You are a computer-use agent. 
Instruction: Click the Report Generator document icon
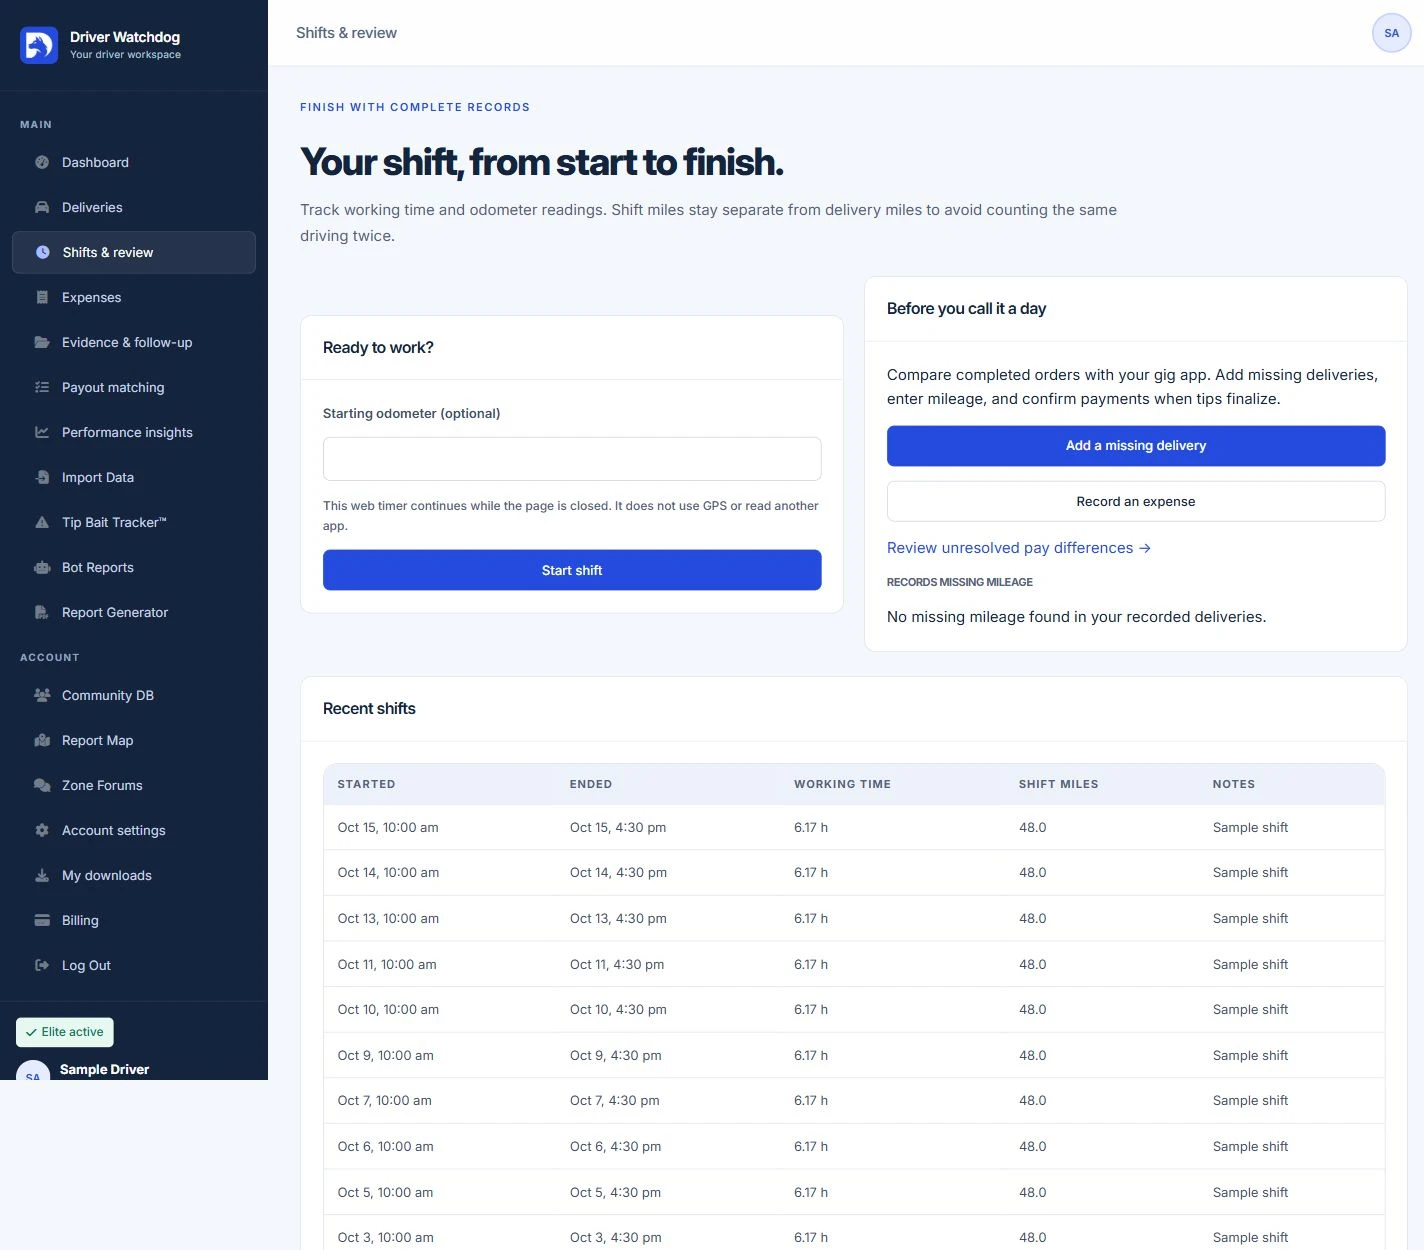tap(42, 612)
